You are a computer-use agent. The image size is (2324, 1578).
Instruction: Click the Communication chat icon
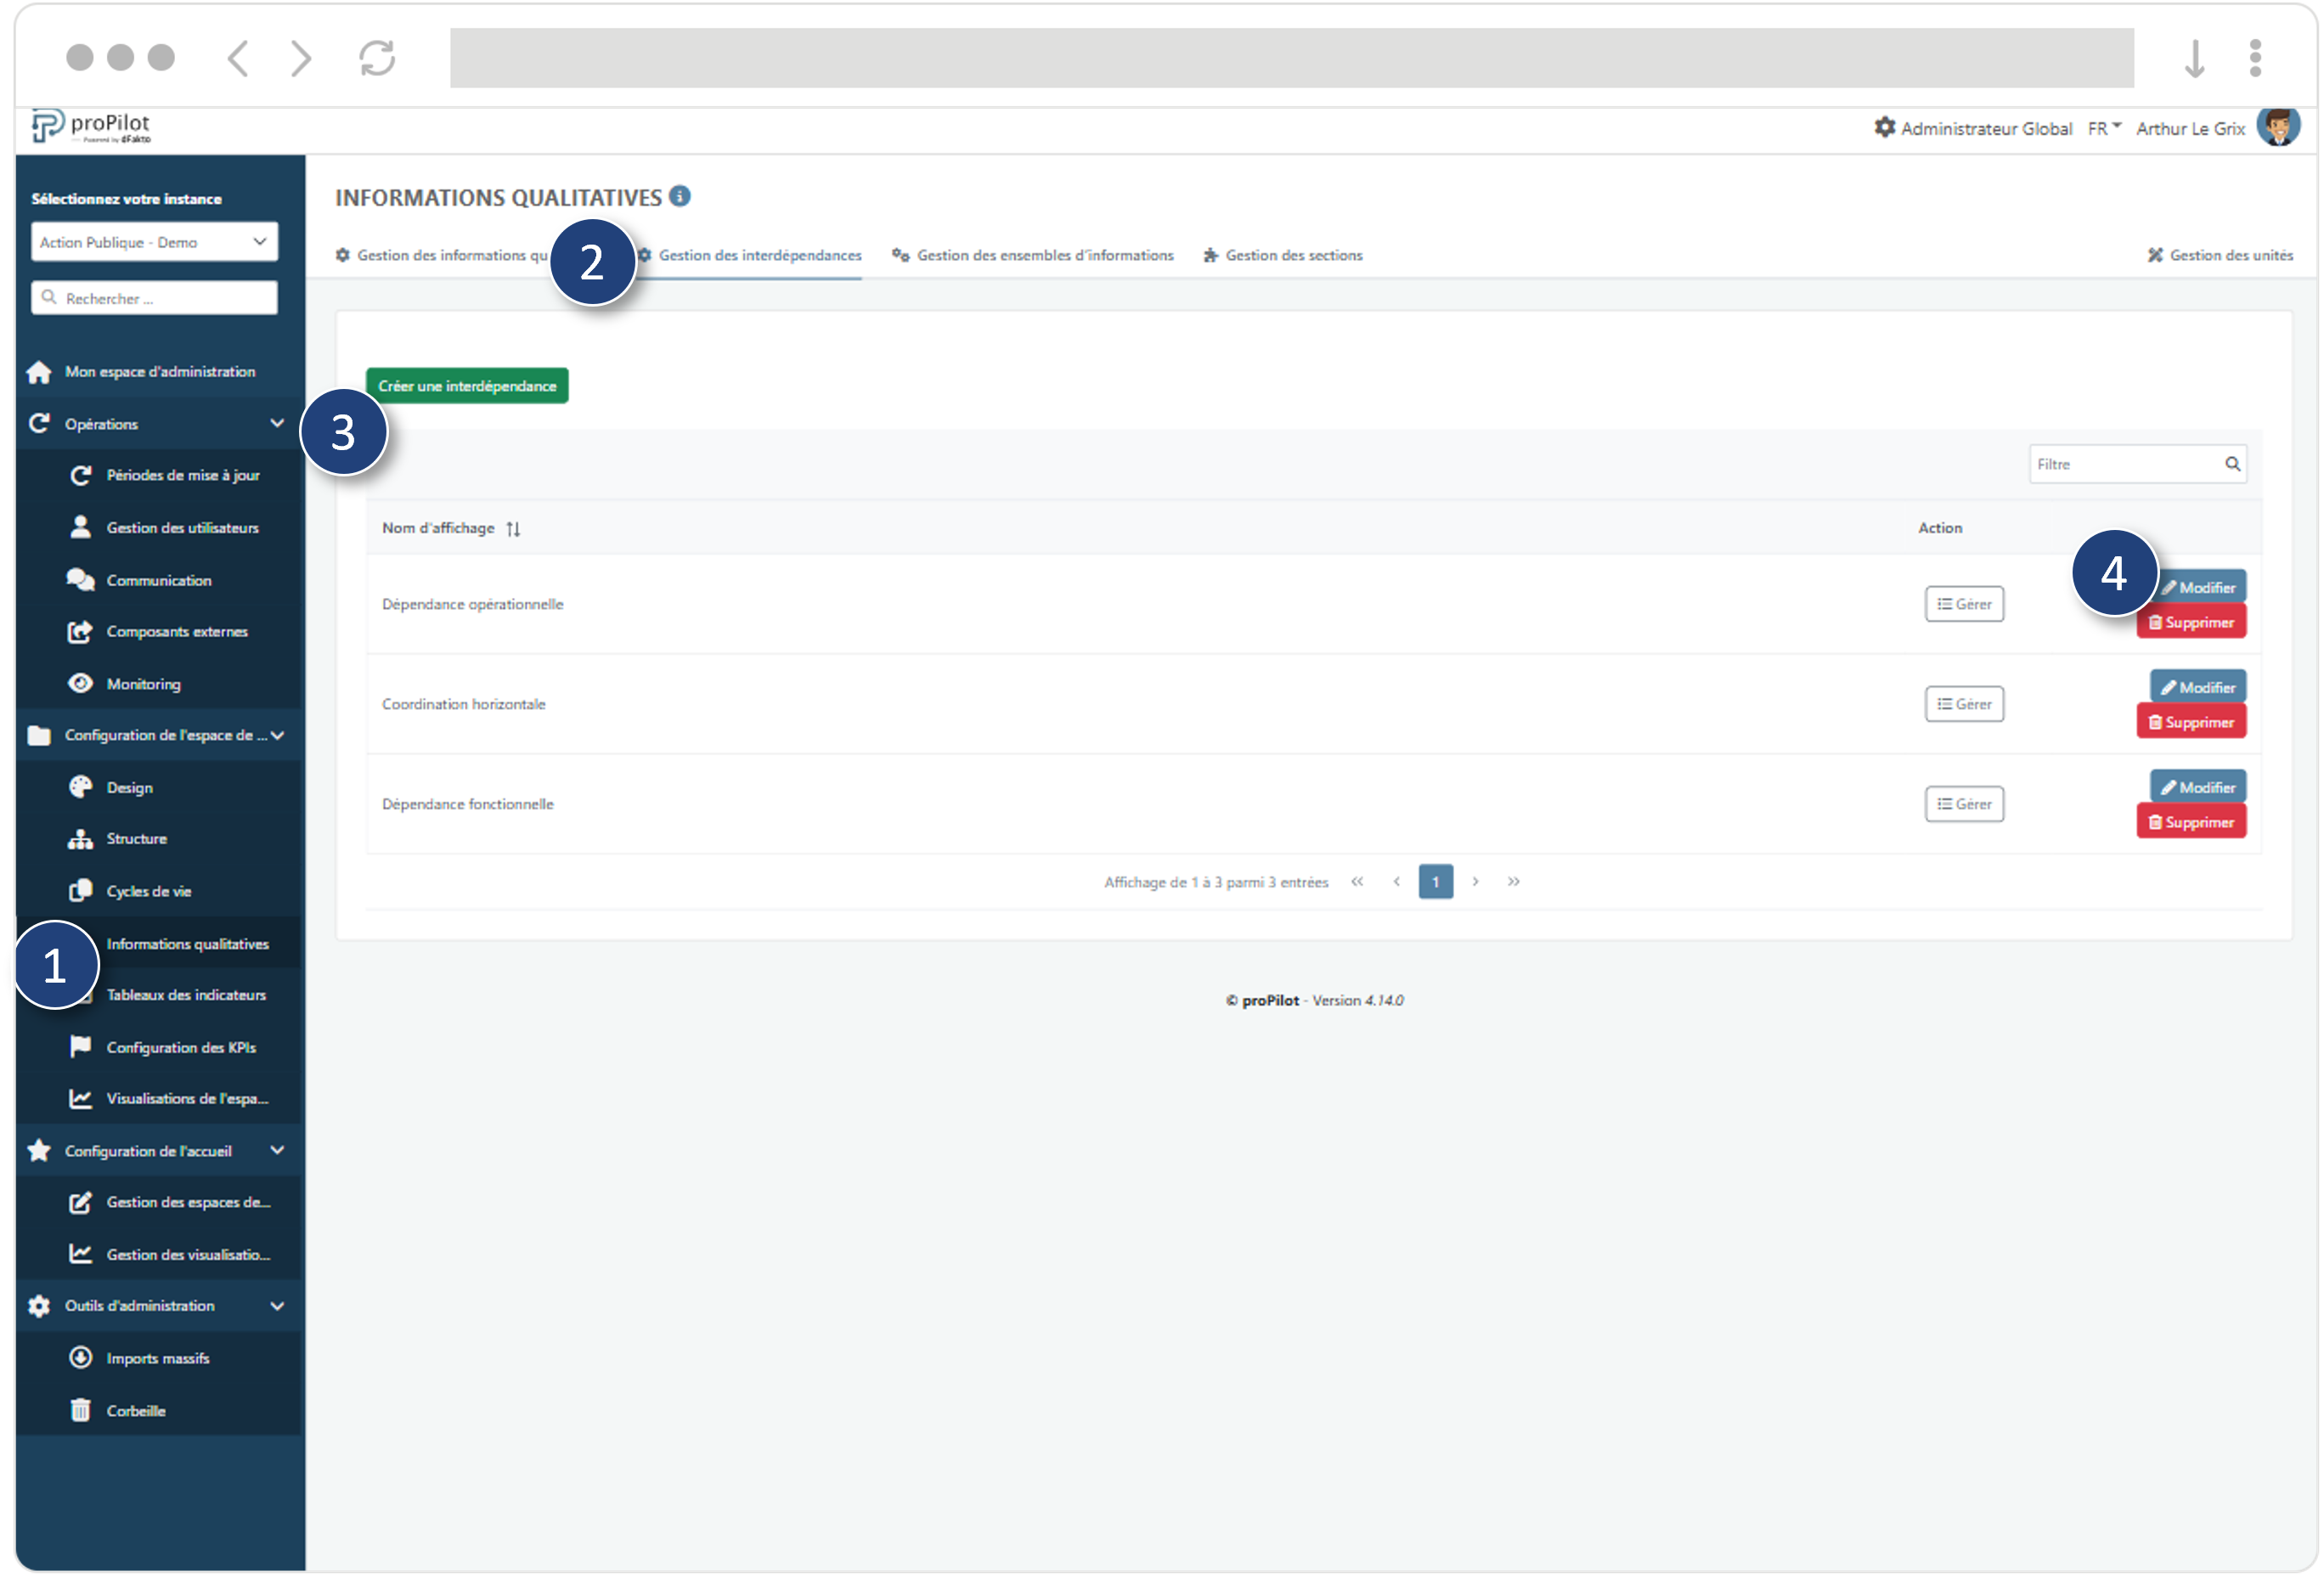coord(81,579)
